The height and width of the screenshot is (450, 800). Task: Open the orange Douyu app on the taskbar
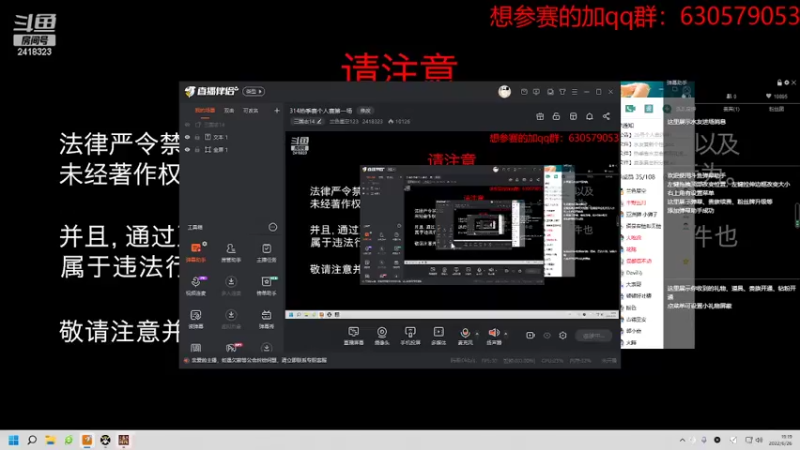[x=87, y=440]
